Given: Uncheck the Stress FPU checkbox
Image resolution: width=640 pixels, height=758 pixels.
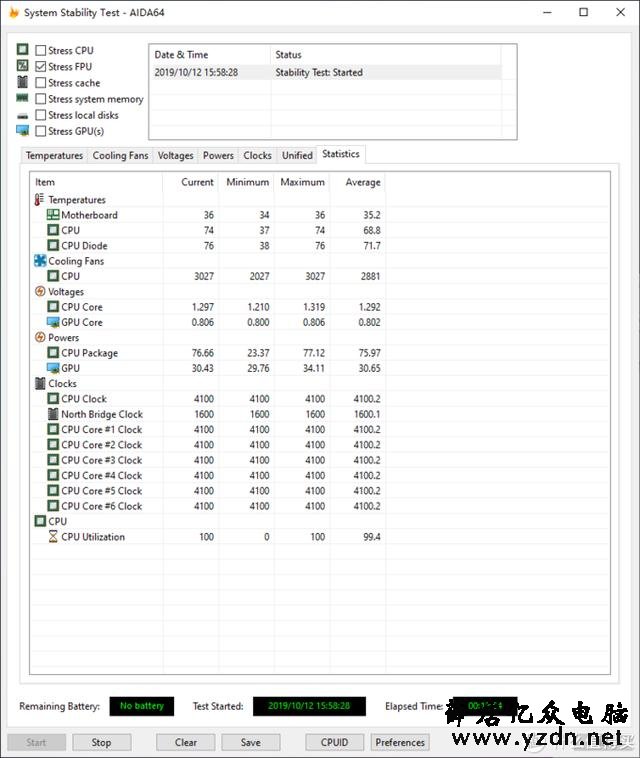Looking at the screenshot, I should (x=41, y=66).
